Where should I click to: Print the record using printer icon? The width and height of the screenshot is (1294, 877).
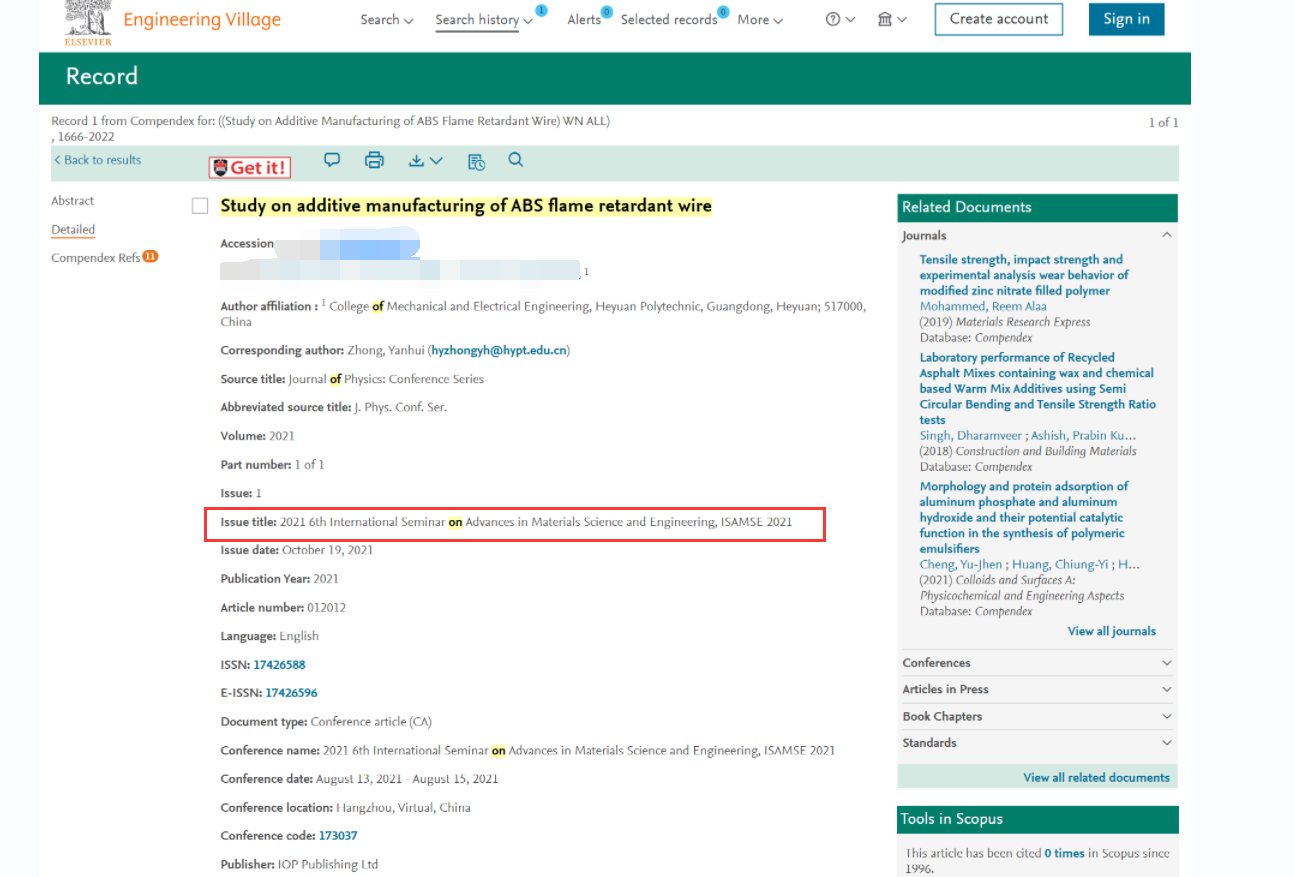coord(374,160)
